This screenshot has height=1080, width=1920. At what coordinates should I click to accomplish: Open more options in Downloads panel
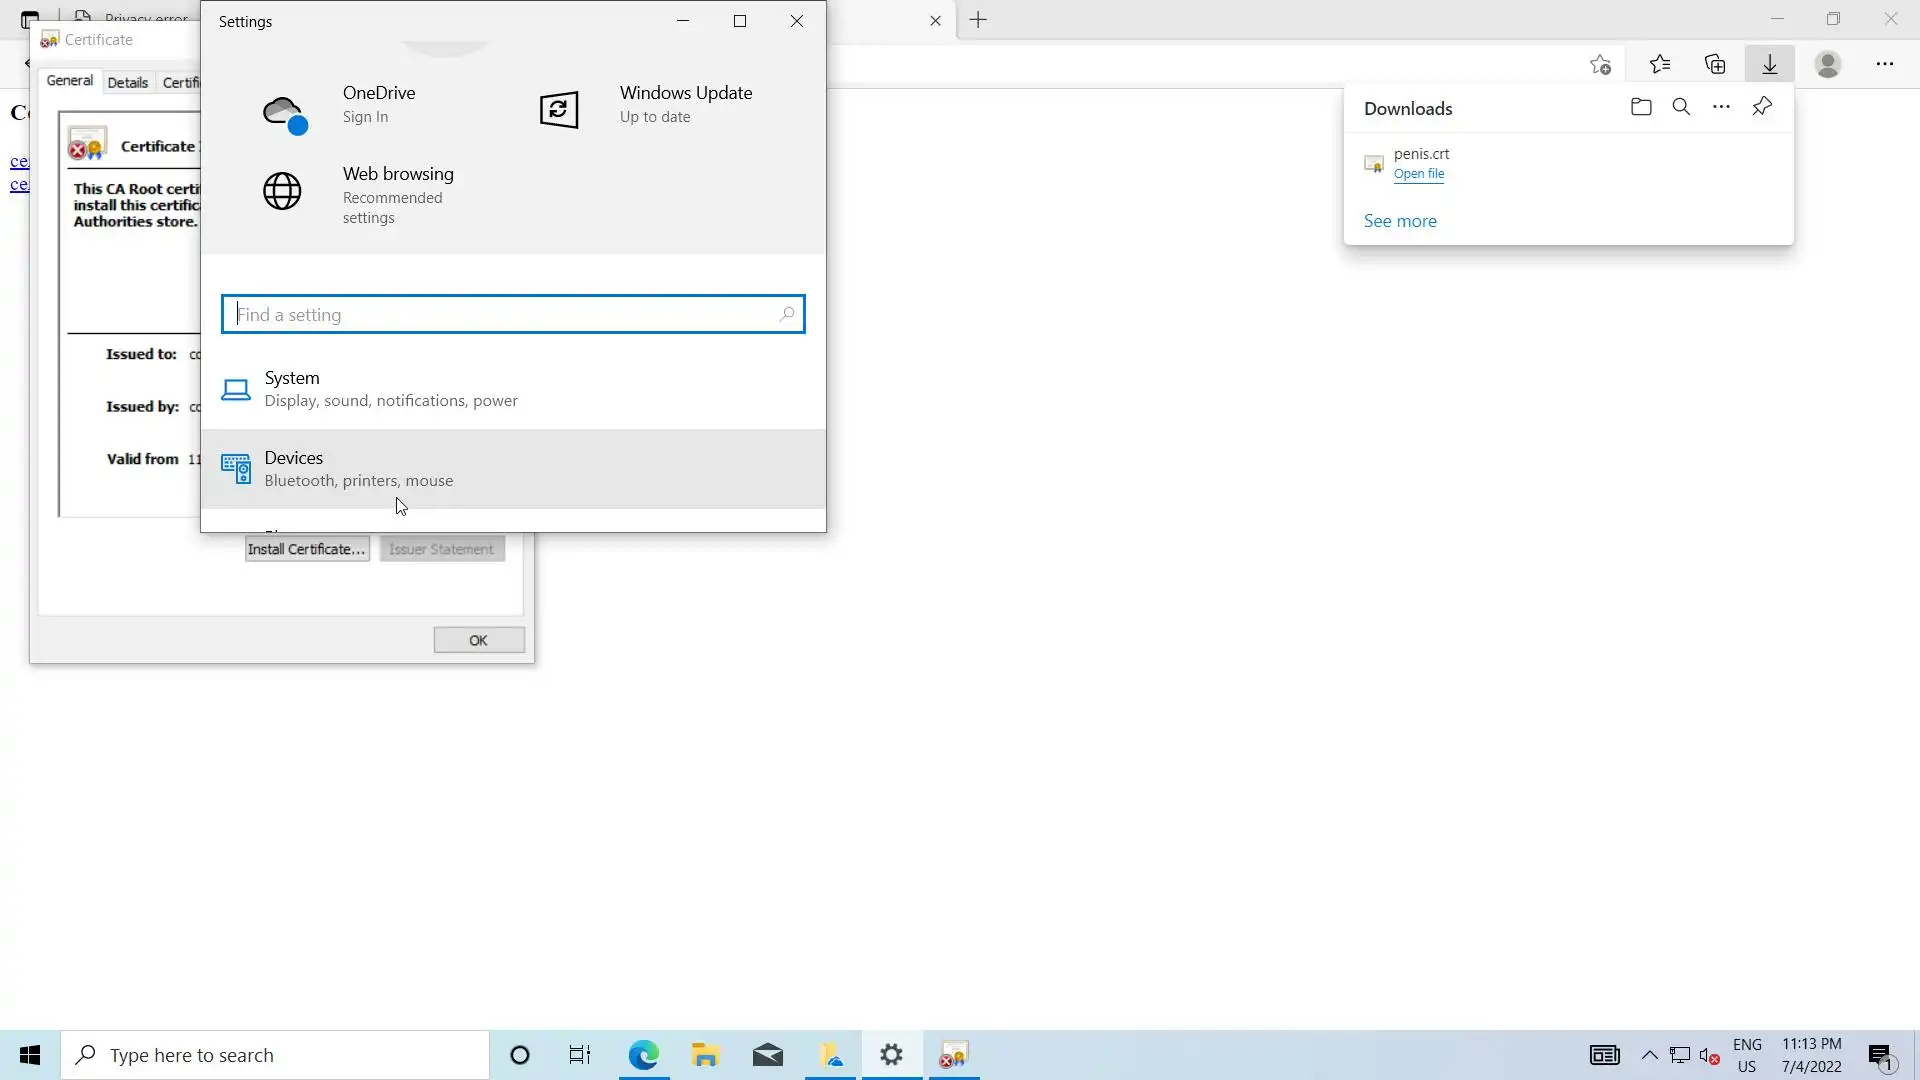(x=1721, y=107)
